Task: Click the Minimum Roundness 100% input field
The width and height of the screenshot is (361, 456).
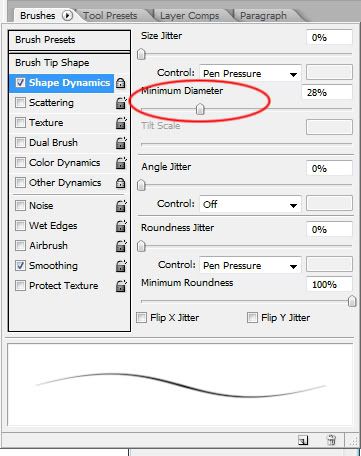Action: (329, 284)
